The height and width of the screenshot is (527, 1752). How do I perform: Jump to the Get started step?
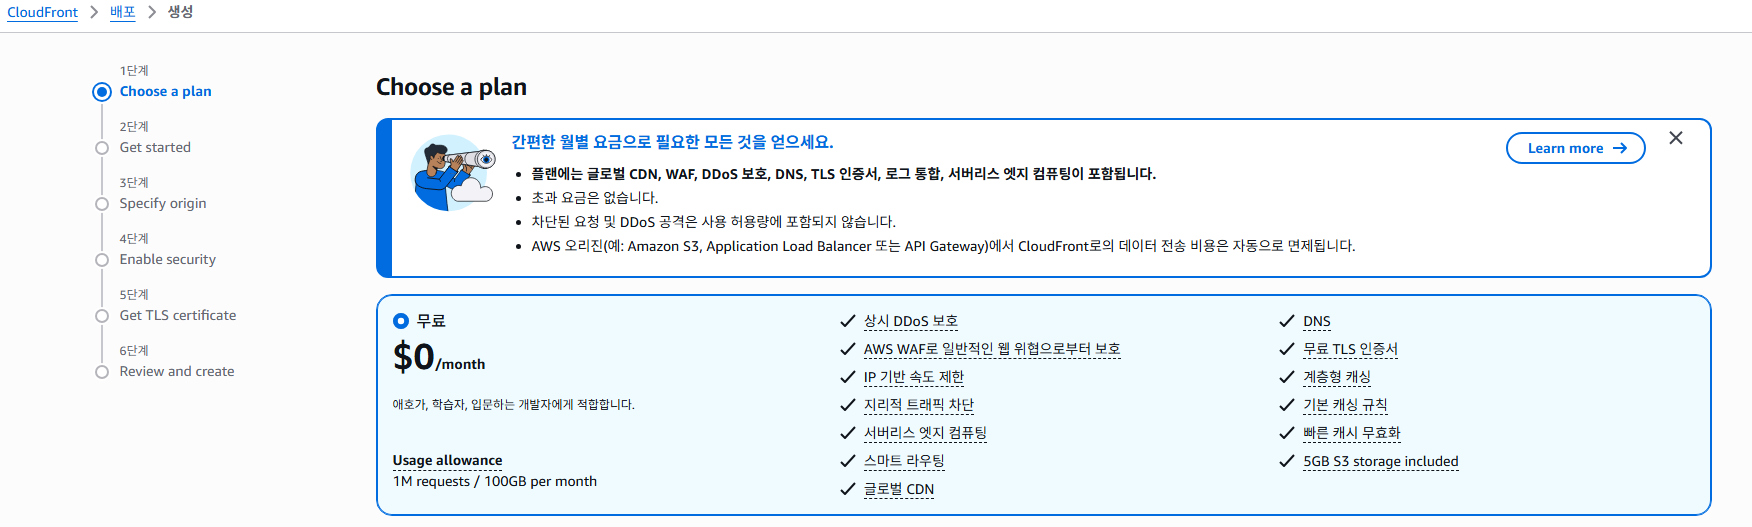pos(155,147)
